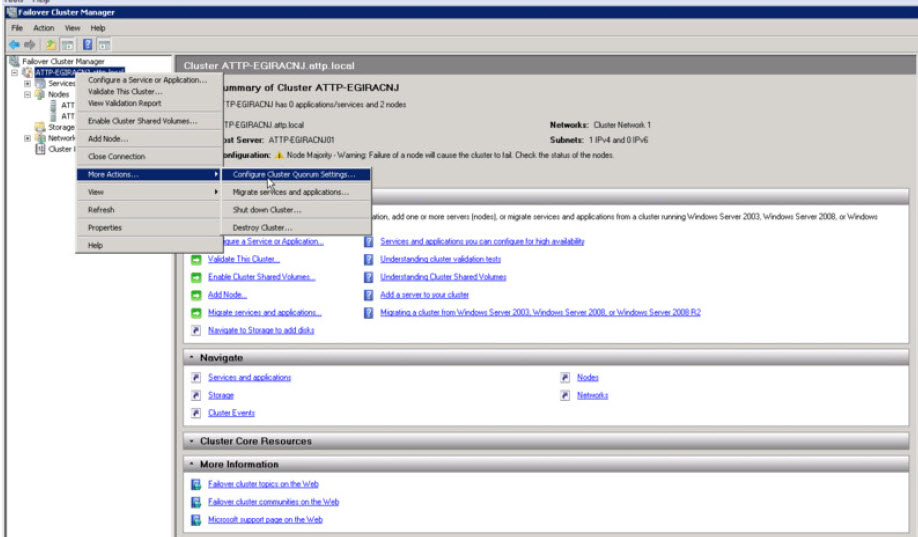The width and height of the screenshot is (918, 537).
Task: Collapse the Navigate section header
Action: tap(191, 357)
